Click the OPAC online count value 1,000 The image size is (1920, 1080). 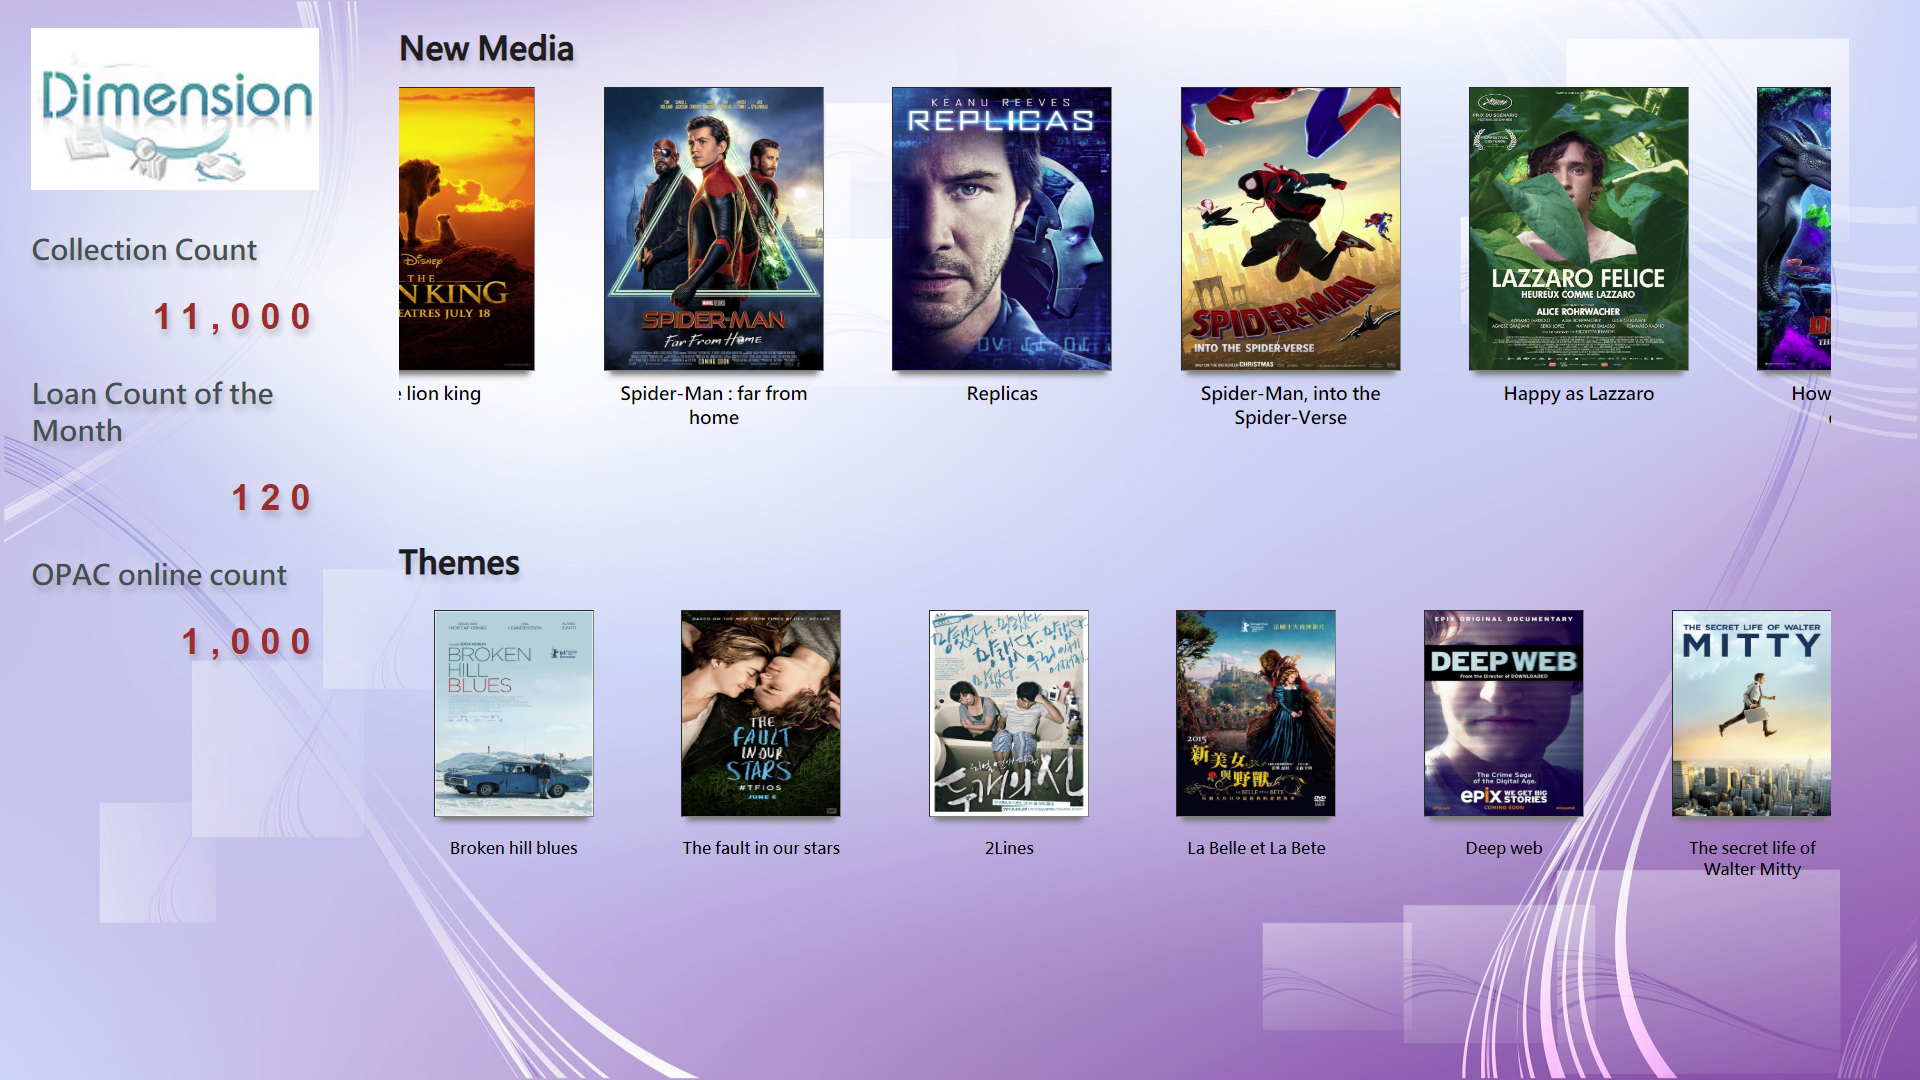pos(247,642)
